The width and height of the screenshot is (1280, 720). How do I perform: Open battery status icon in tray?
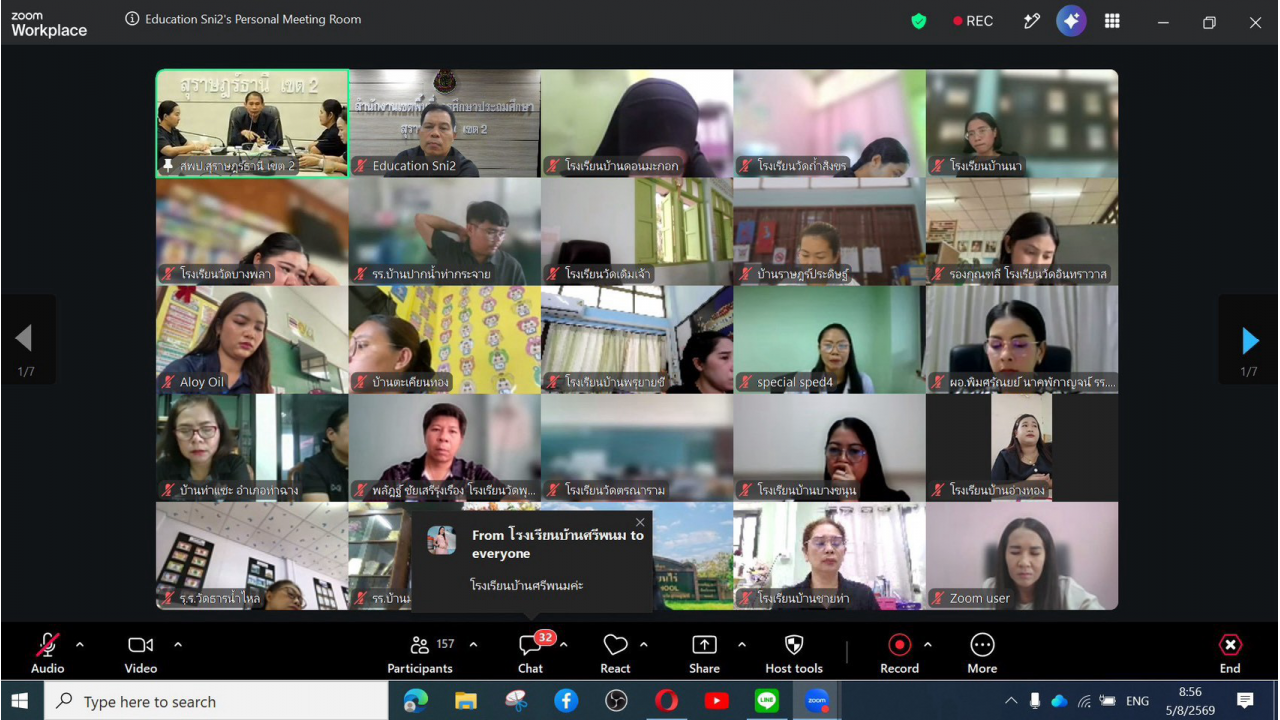tap(1108, 701)
